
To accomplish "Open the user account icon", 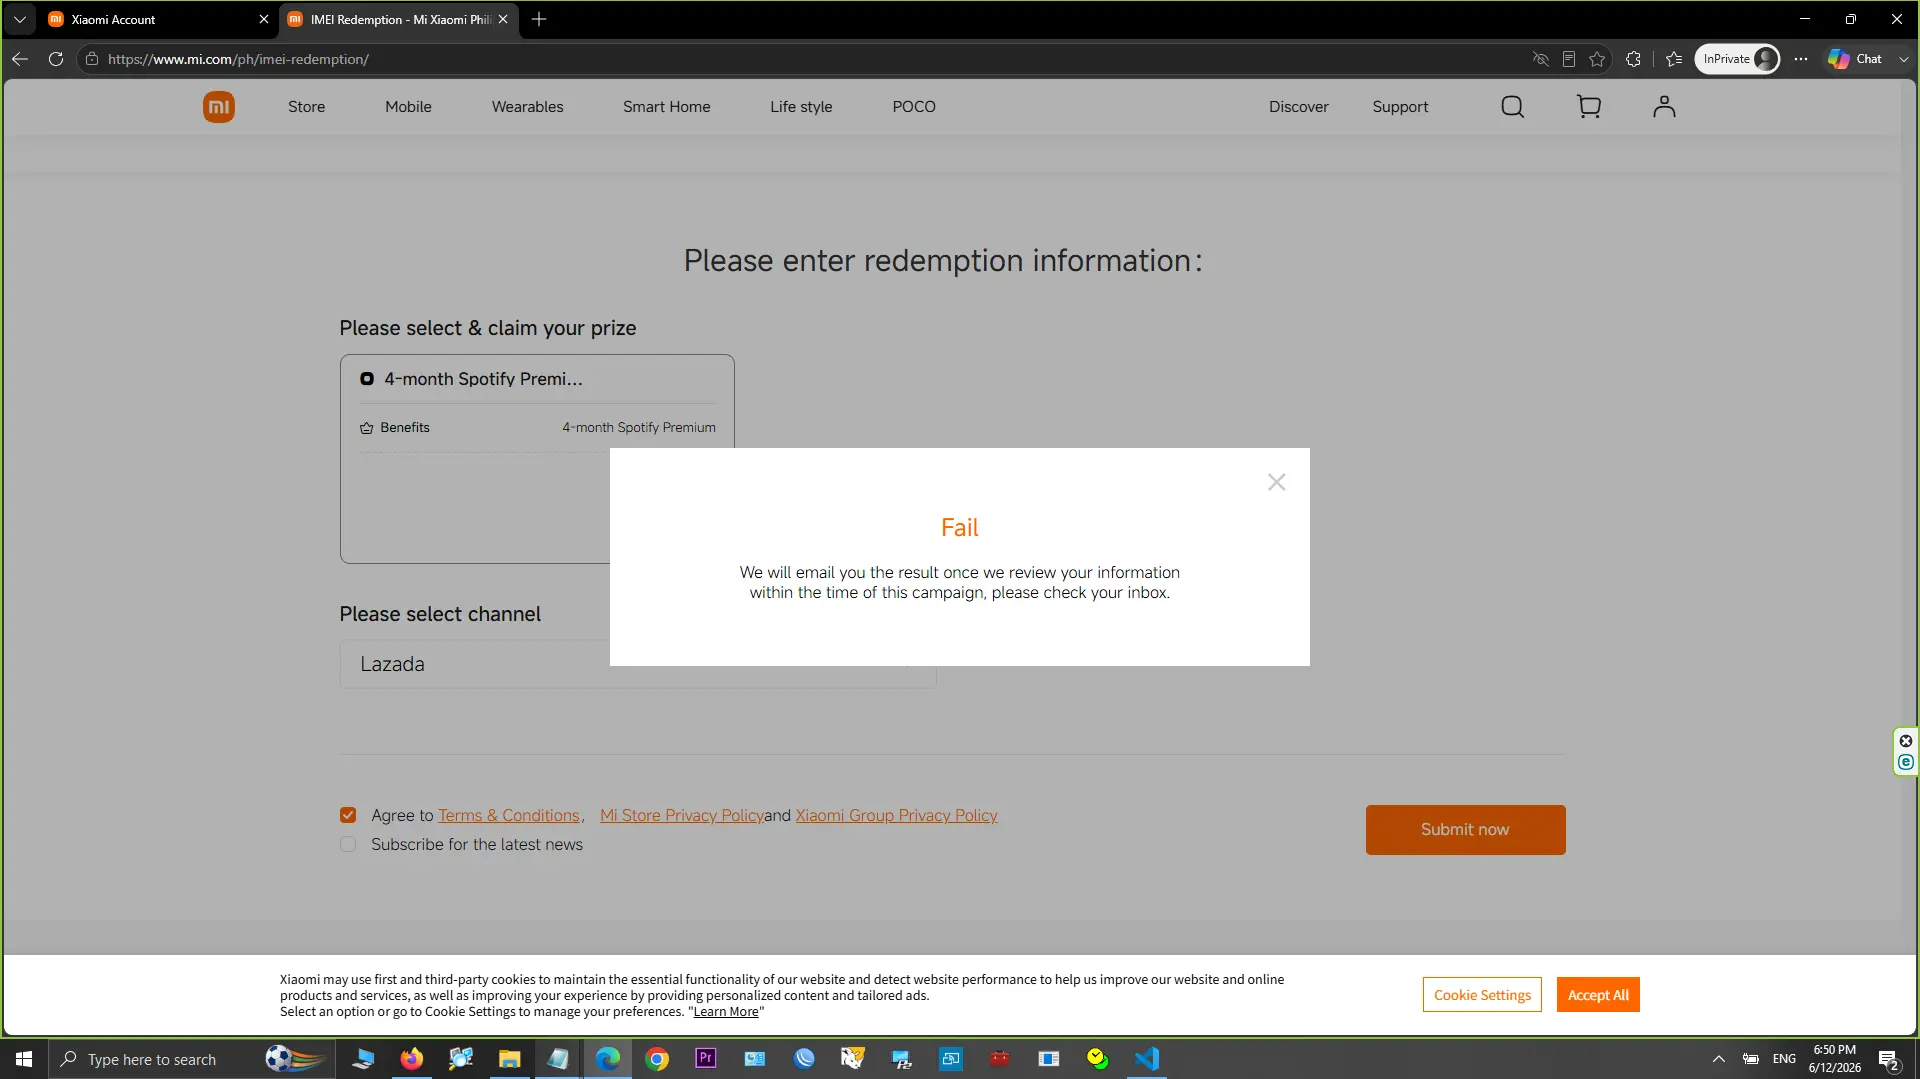I will (1663, 107).
